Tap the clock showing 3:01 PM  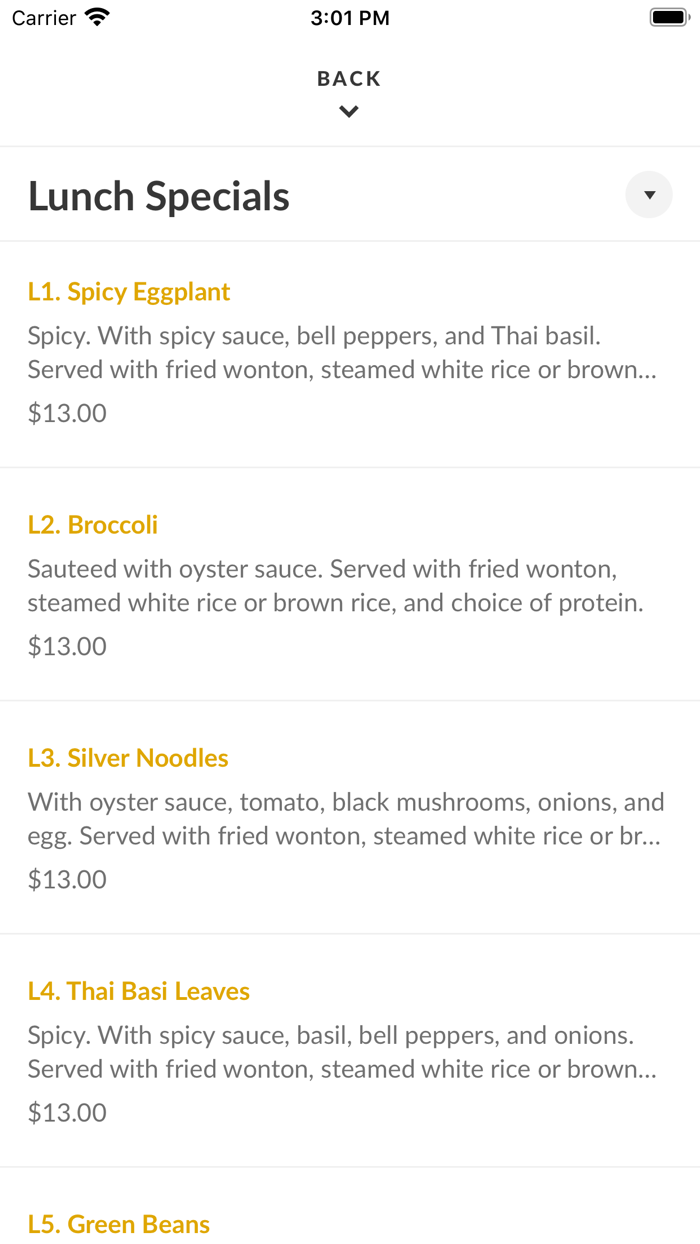(349, 16)
